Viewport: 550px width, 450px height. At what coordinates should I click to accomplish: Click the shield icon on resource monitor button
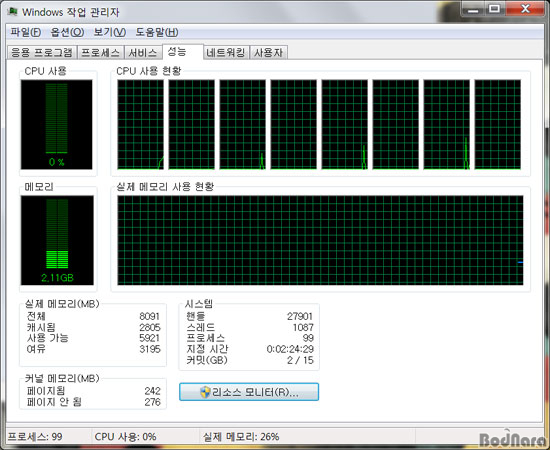pos(205,392)
